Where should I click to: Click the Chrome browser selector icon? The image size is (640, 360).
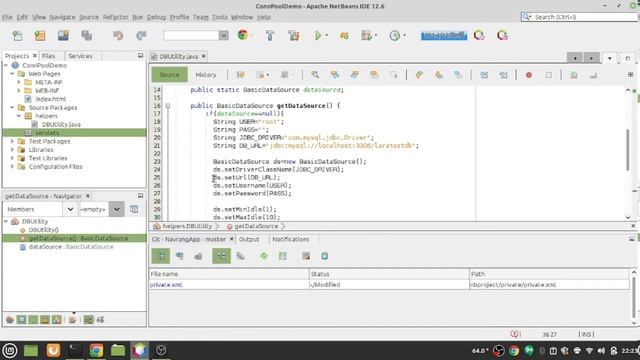(243, 35)
